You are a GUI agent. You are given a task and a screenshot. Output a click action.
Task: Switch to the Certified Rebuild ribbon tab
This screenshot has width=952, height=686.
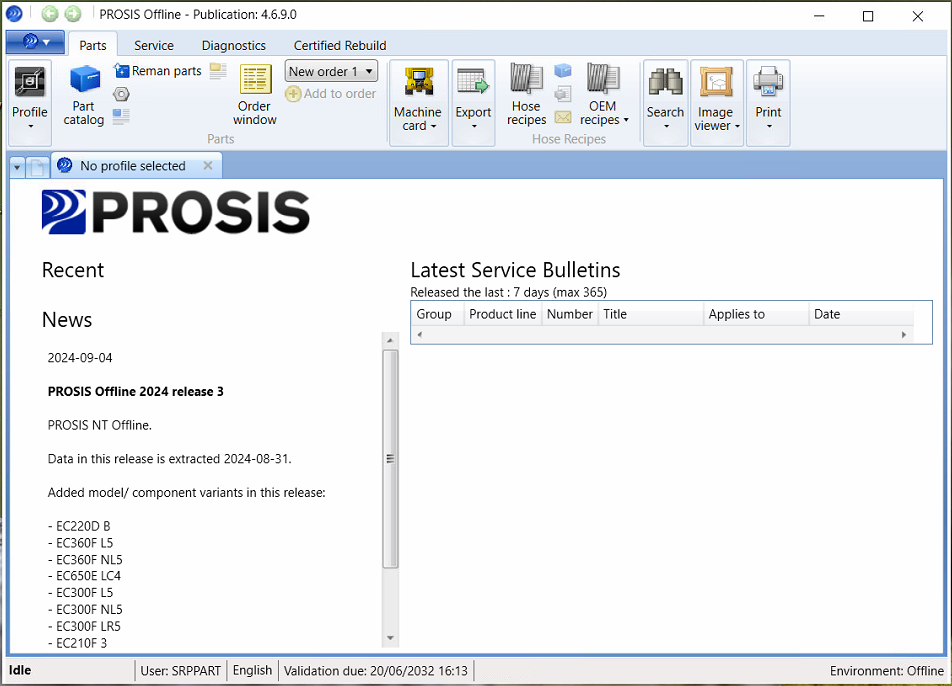tap(340, 46)
